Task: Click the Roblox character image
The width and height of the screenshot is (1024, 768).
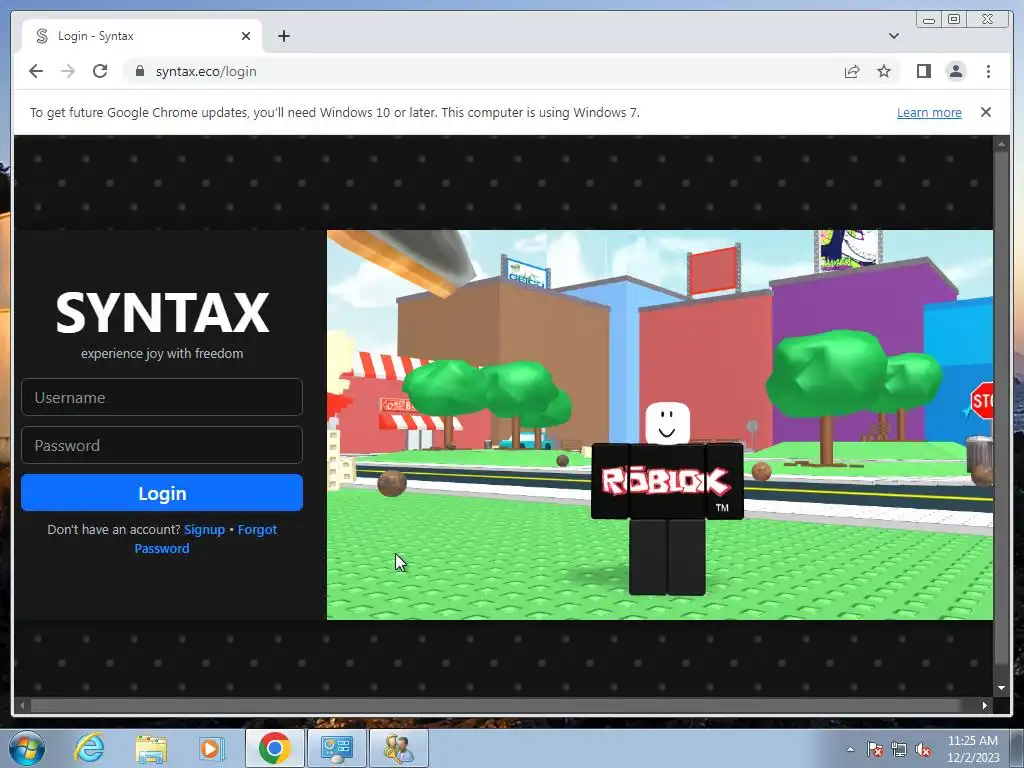Action: point(667,498)
